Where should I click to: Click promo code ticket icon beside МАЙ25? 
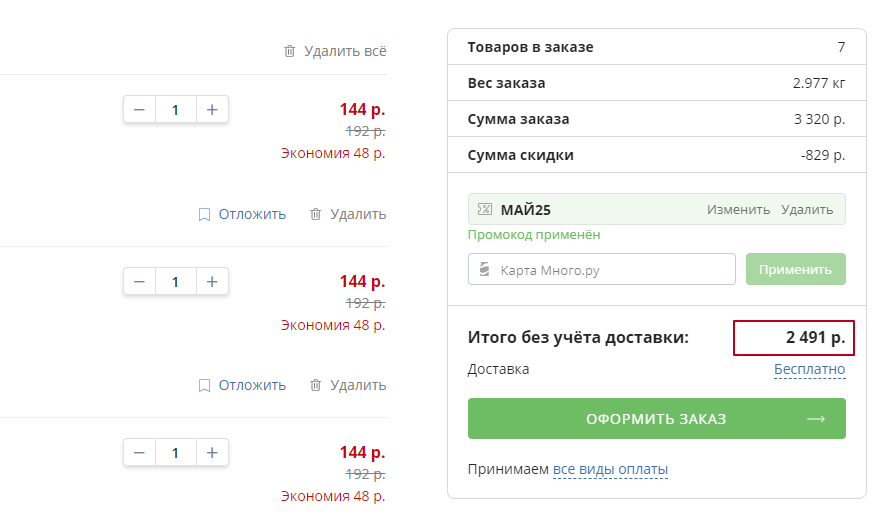tap(485, 209)
